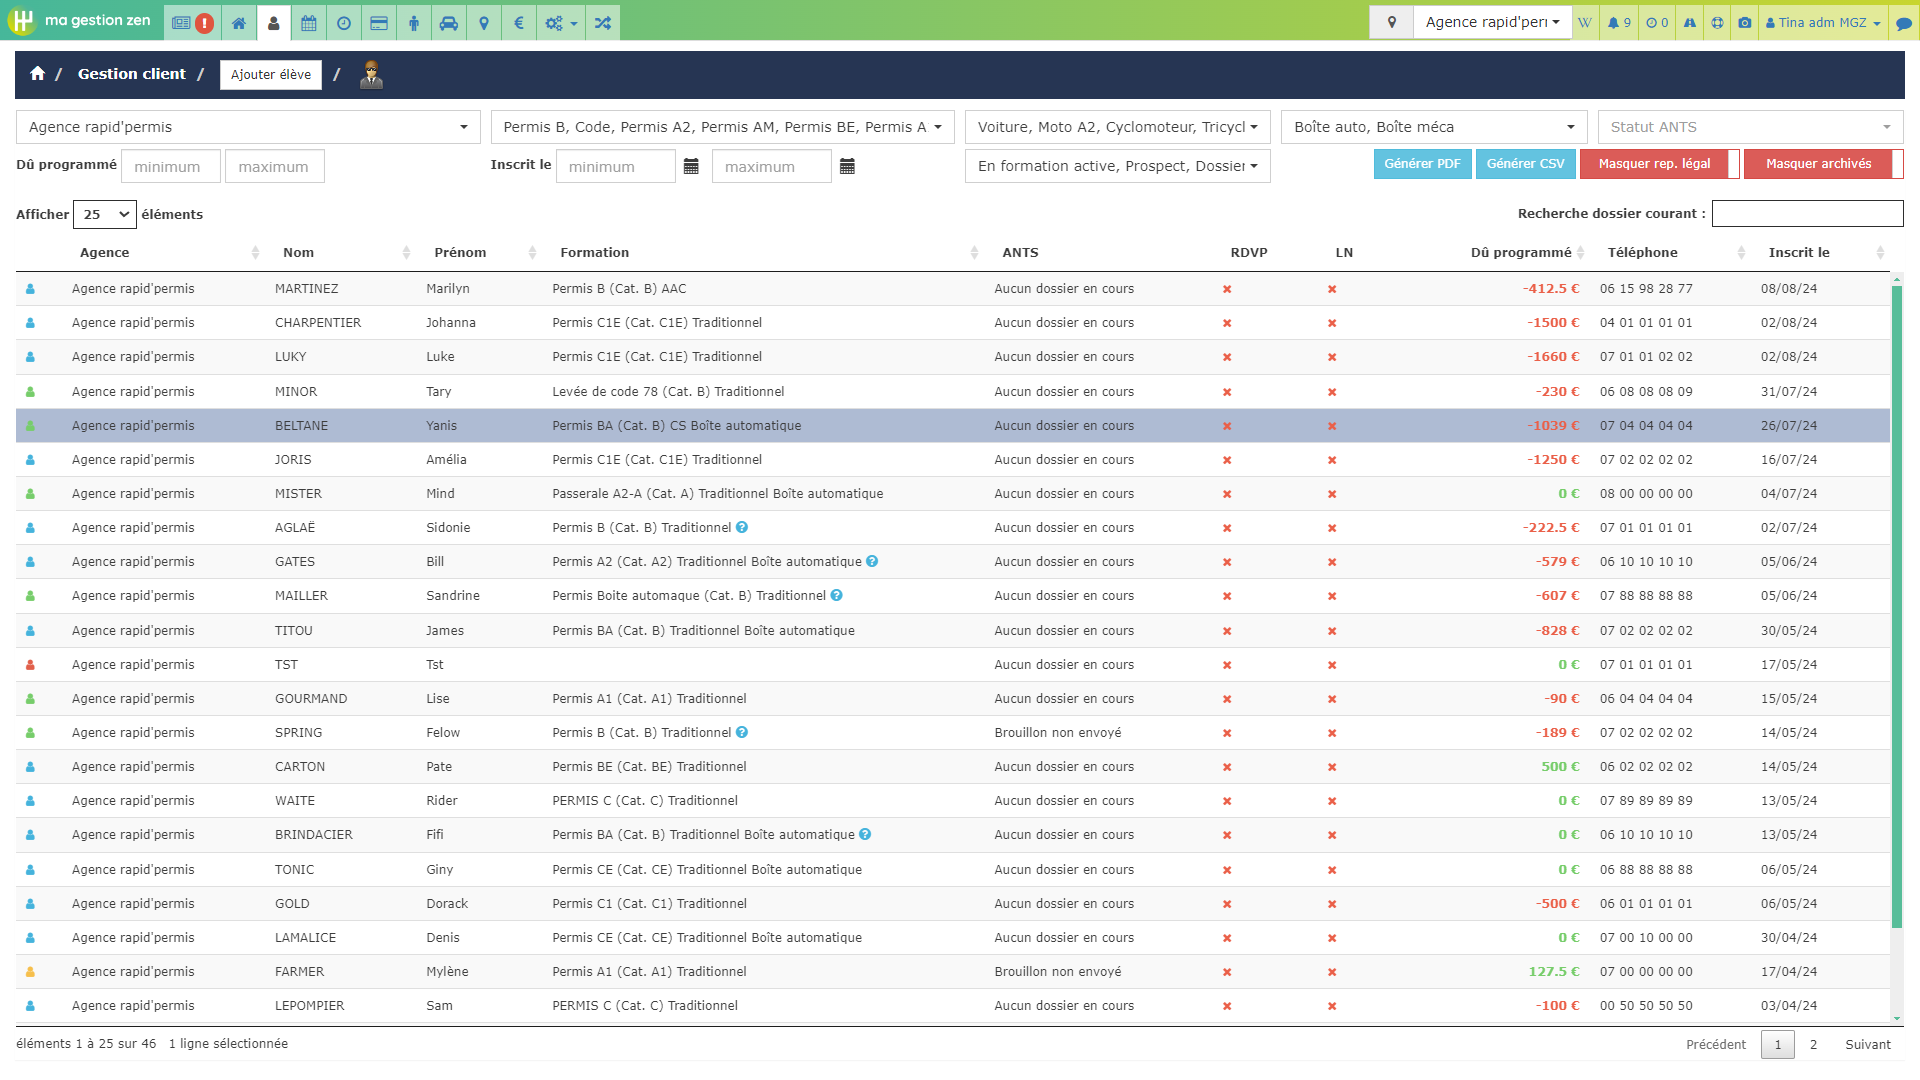Open the euro accounting icon
The height and width of the screenshot is (1080, 1920).
tap(519, 22)
